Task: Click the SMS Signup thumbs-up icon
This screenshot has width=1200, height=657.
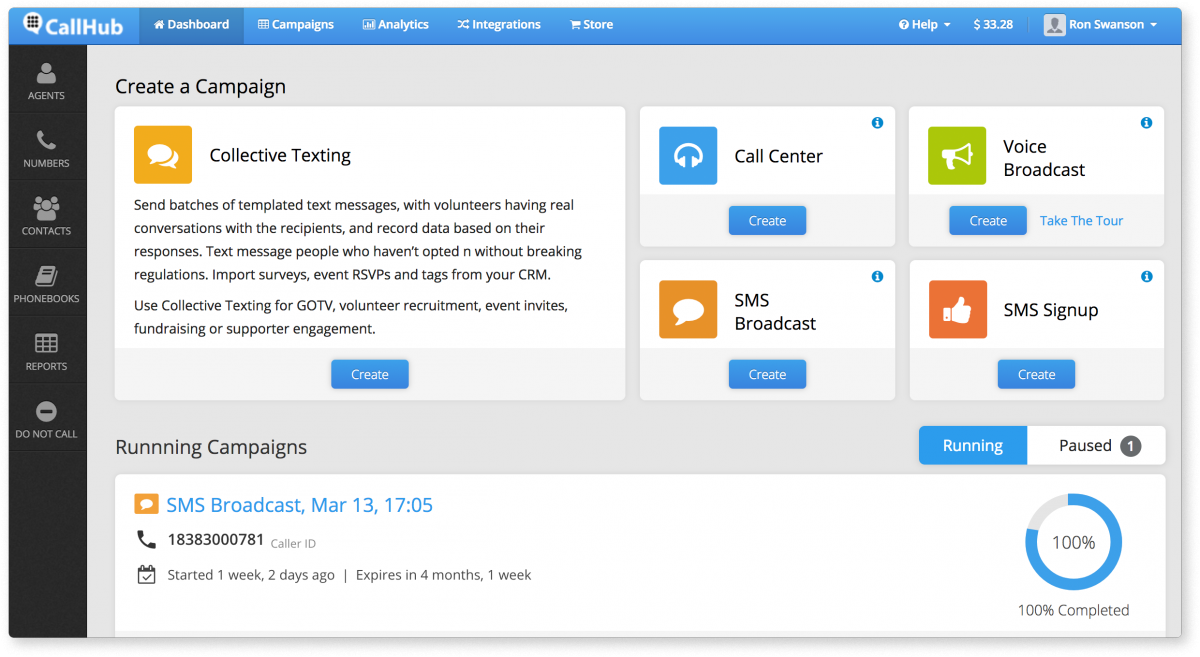Action: click(957, 310)
